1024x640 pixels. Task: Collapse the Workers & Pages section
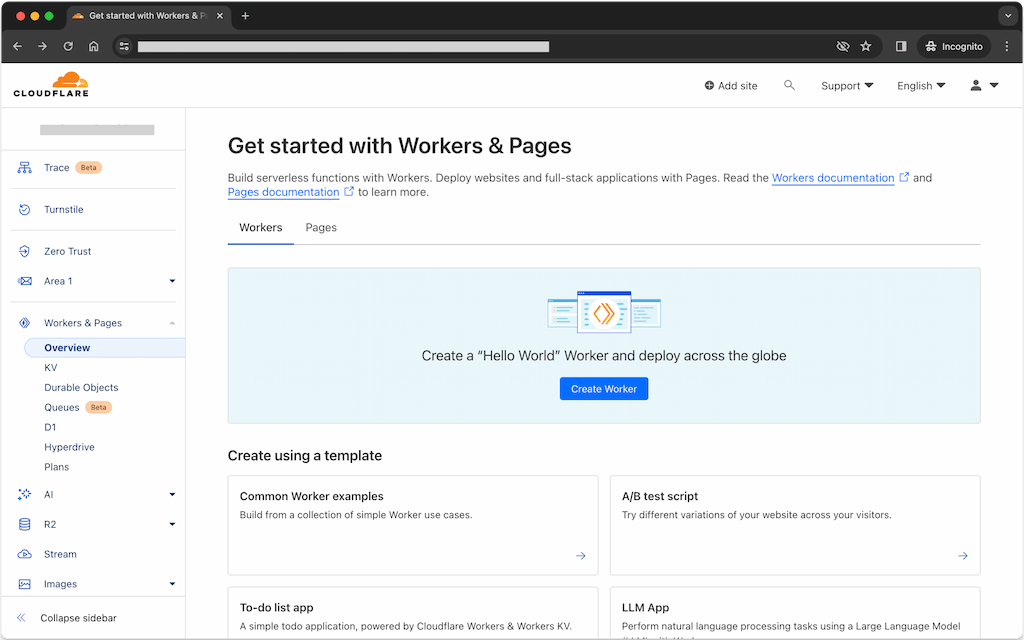(x=172, y=323)
